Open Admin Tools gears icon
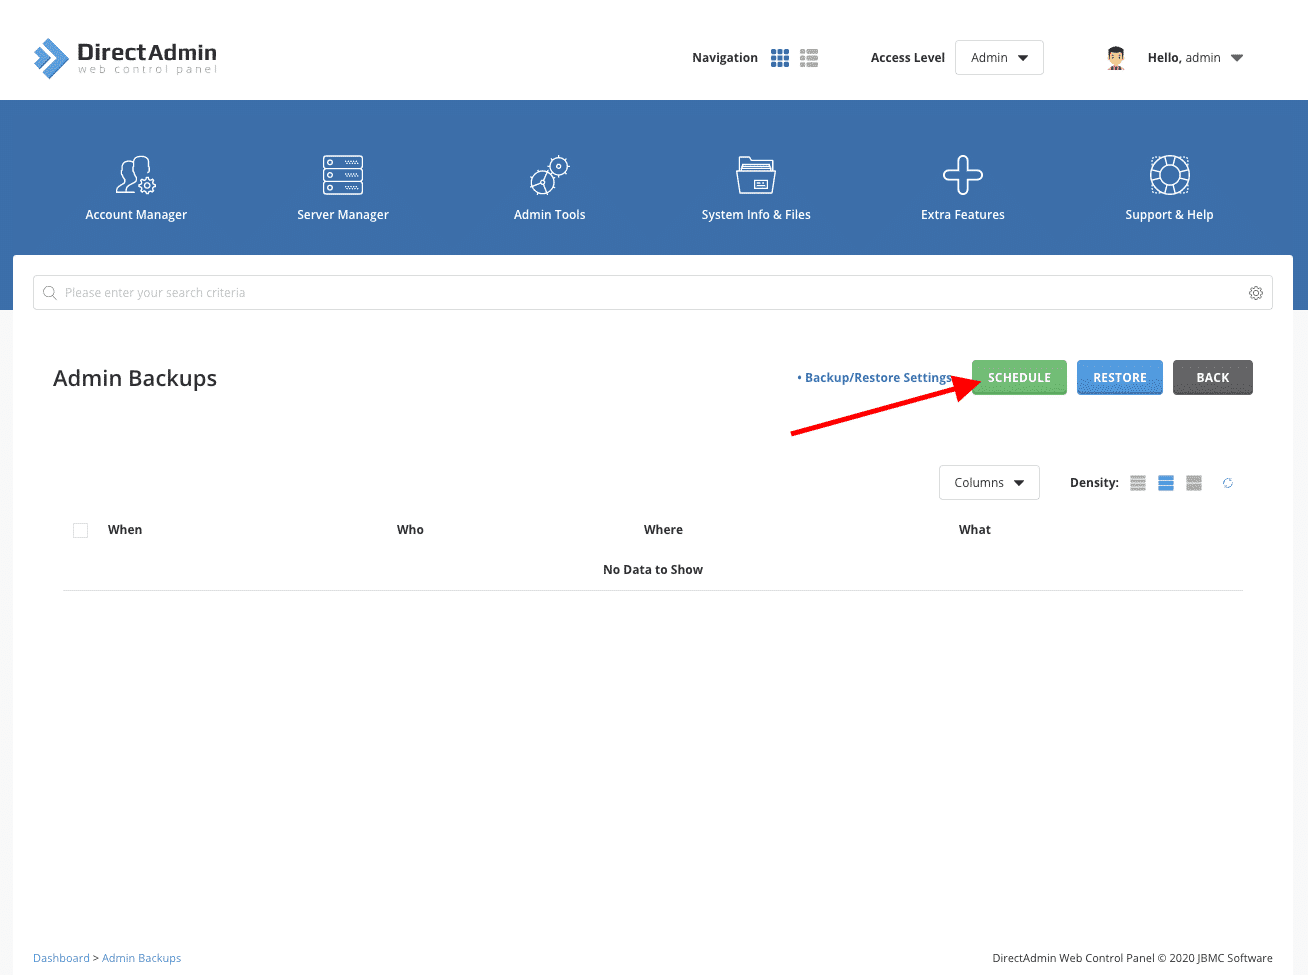The height and width of the screenshot is (975, 1308). click(x=549, y=176)
